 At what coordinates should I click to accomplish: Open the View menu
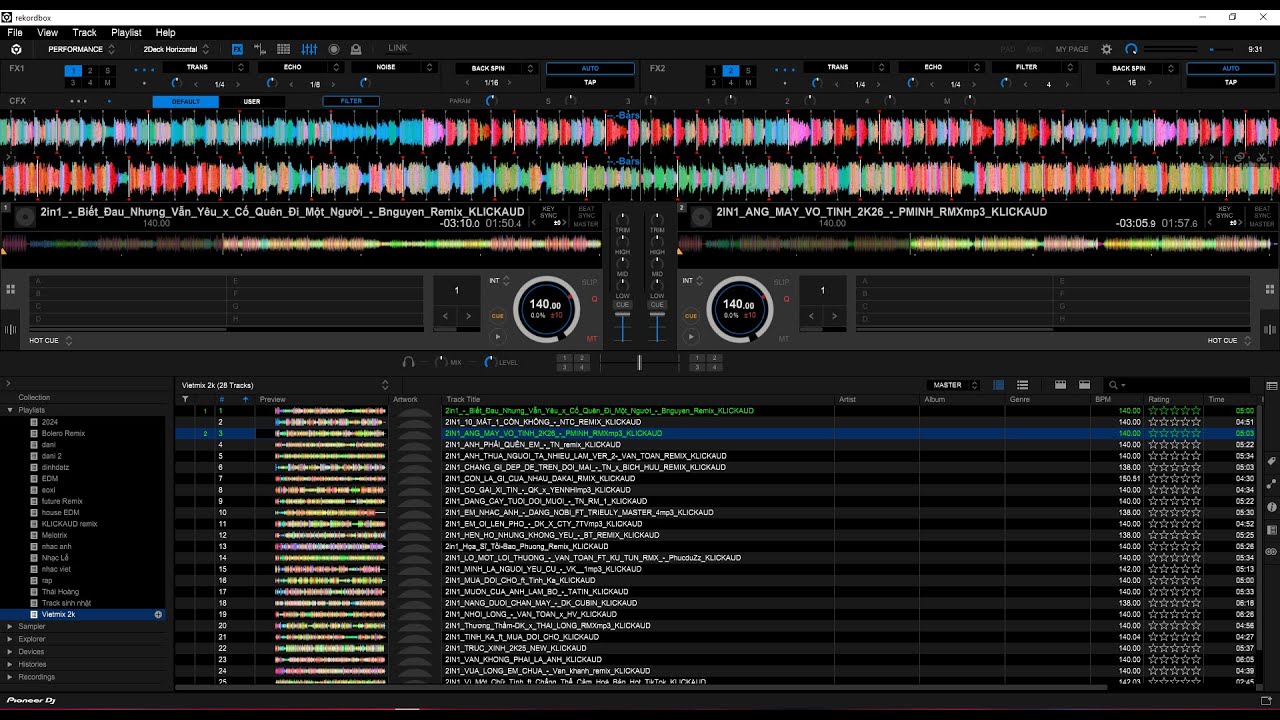coord(47,33)
